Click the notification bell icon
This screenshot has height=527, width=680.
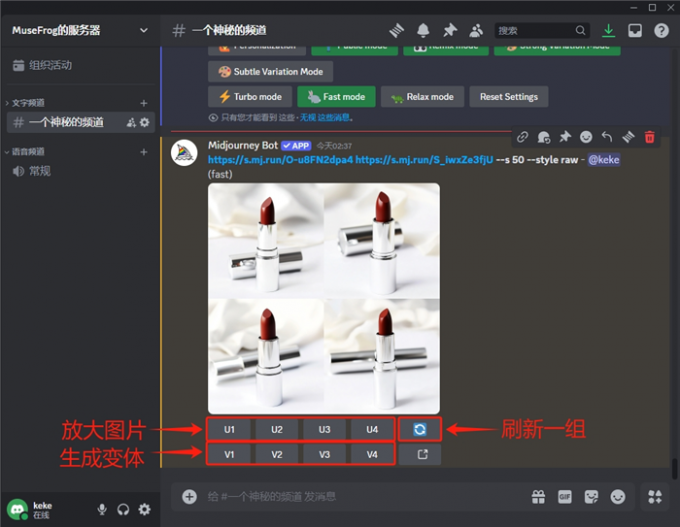point(423,30)
